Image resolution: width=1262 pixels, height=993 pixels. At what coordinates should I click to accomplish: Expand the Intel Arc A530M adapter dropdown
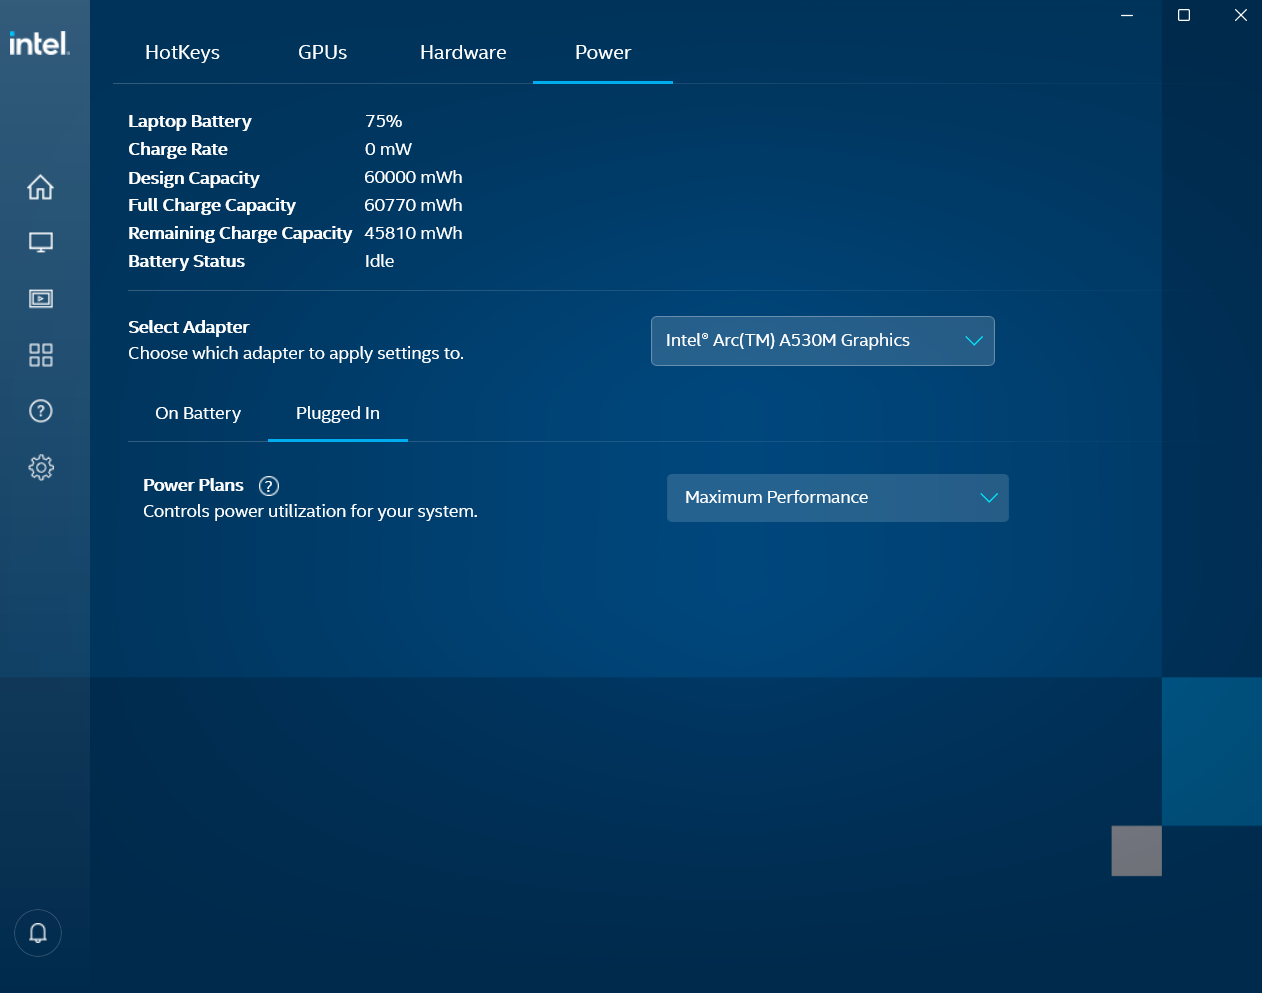click(822, 341)
